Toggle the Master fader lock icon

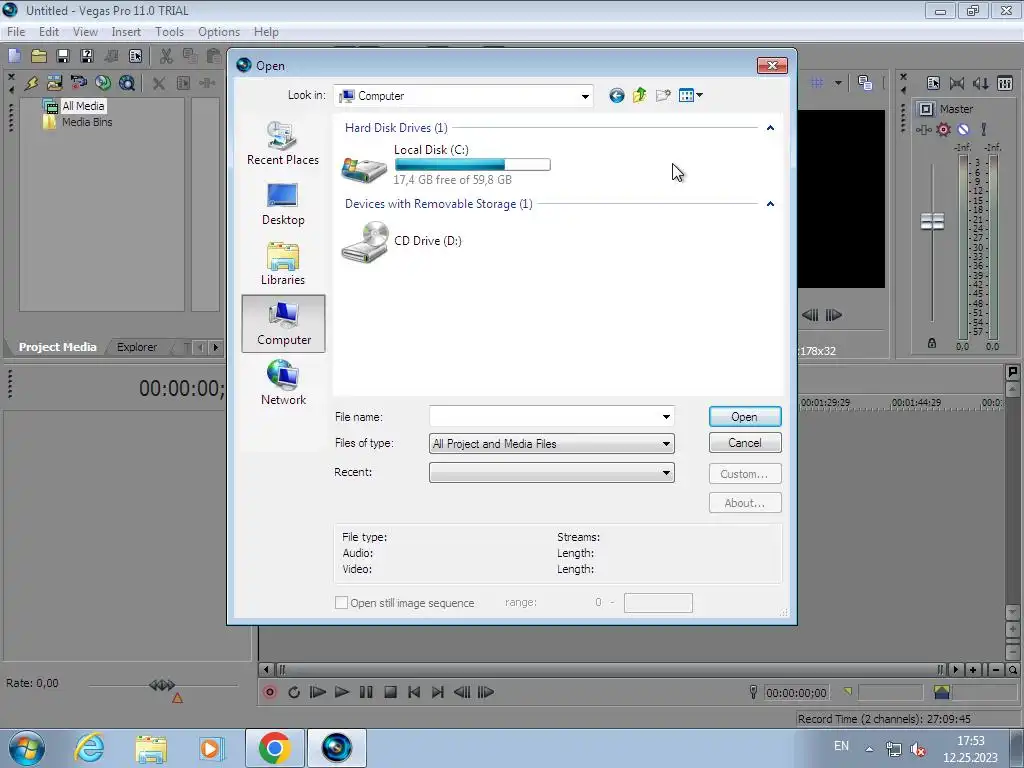[932, 344]
